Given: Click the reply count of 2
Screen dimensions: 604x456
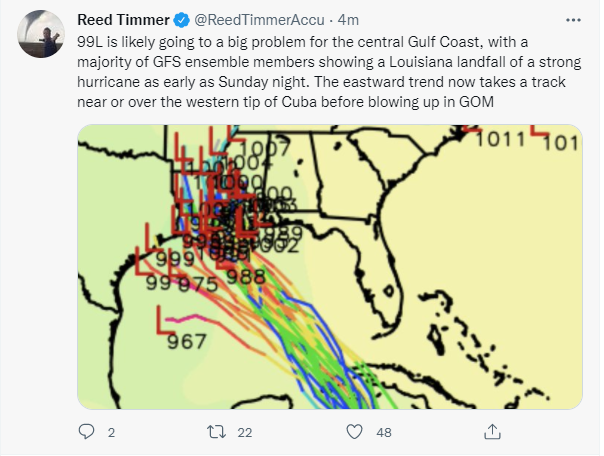Looking at the screenshot, I should [x=111, y=433].
